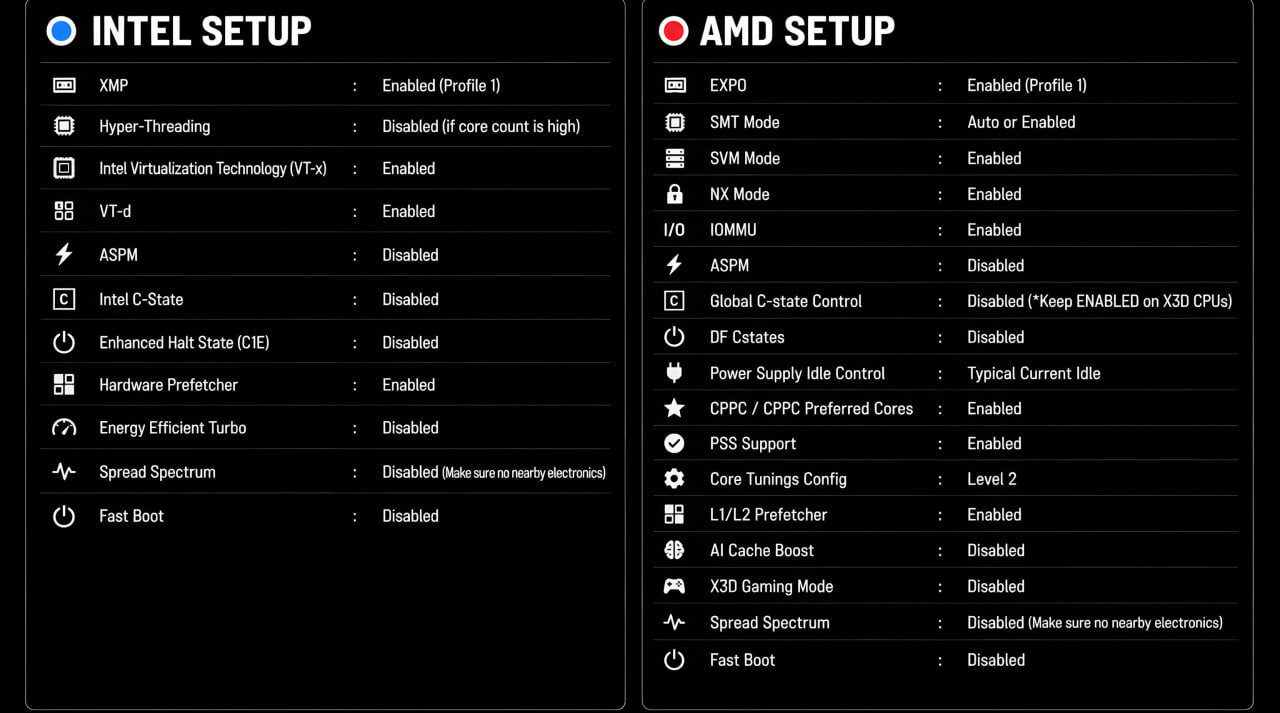The image size is (1280, 713).
Task: Select the Global C-state Control row
Action: point(946,301)
